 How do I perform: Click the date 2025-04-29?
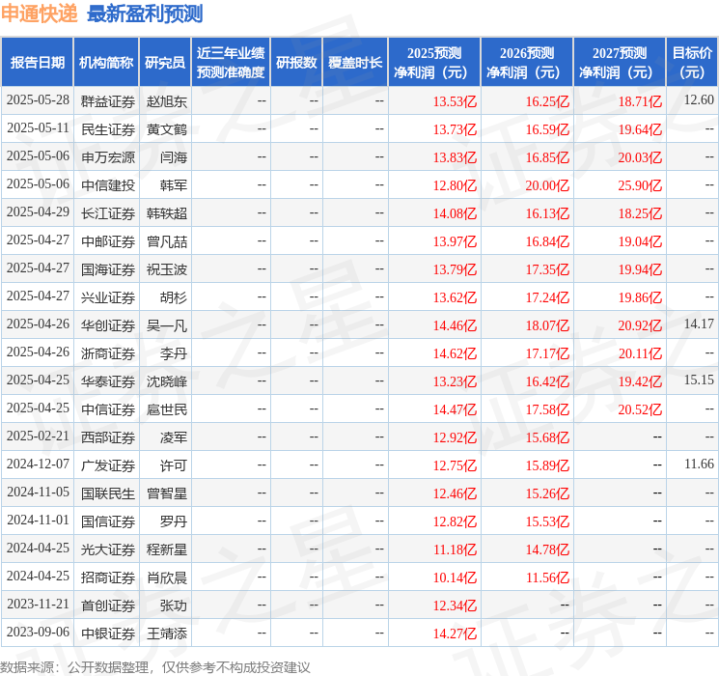[38, 212]
